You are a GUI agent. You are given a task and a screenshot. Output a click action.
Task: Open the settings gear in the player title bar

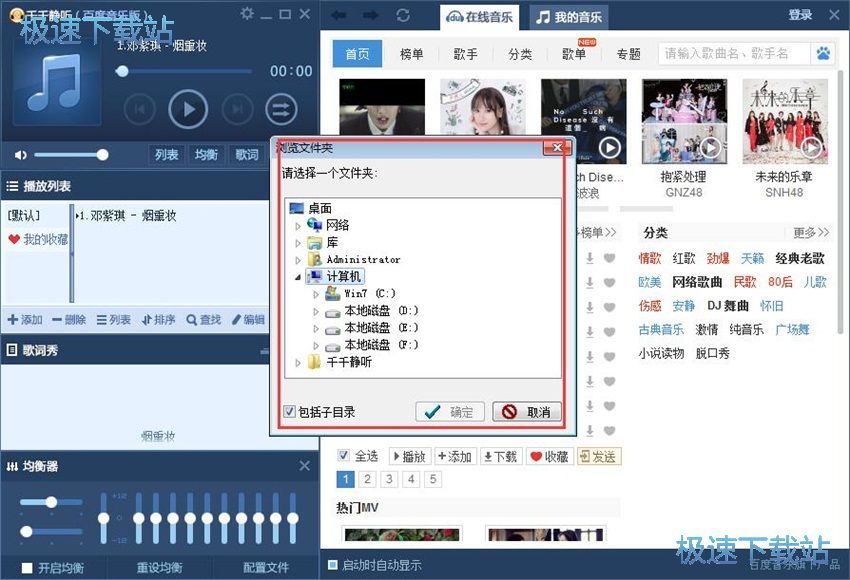click(247, 13)
